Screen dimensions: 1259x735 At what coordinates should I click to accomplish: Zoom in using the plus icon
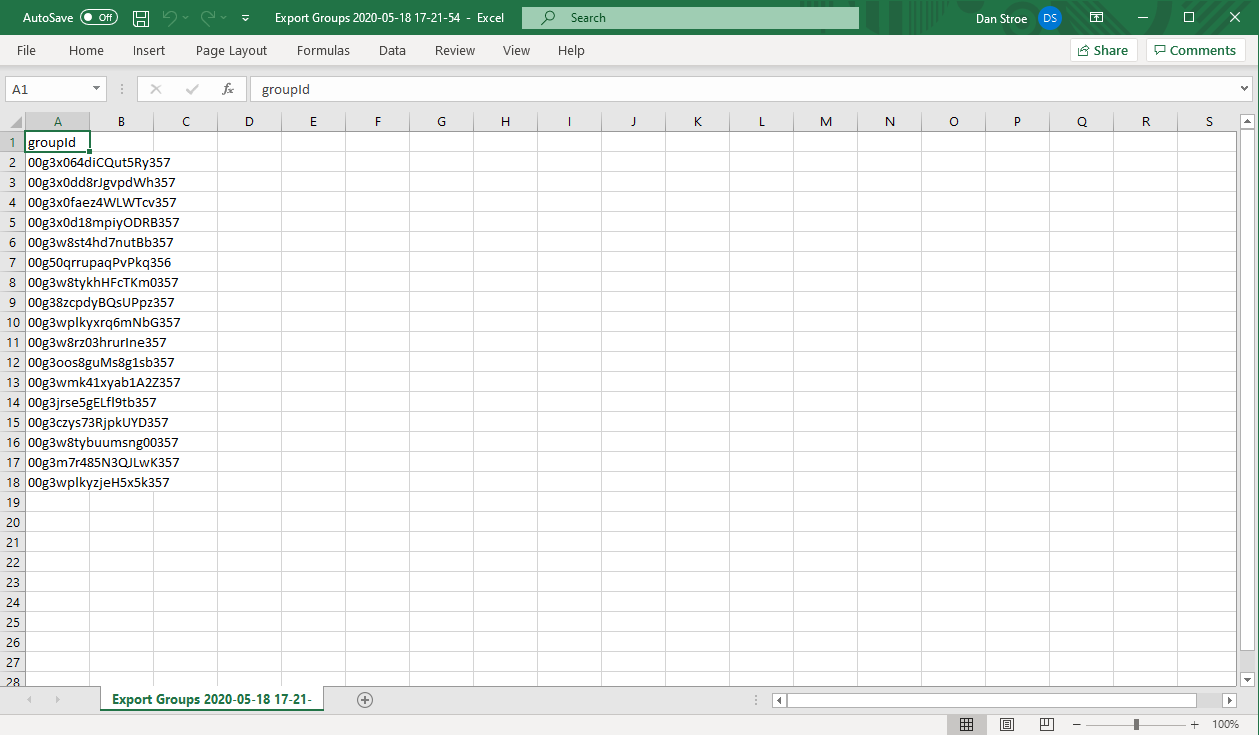coord(1193,724)
